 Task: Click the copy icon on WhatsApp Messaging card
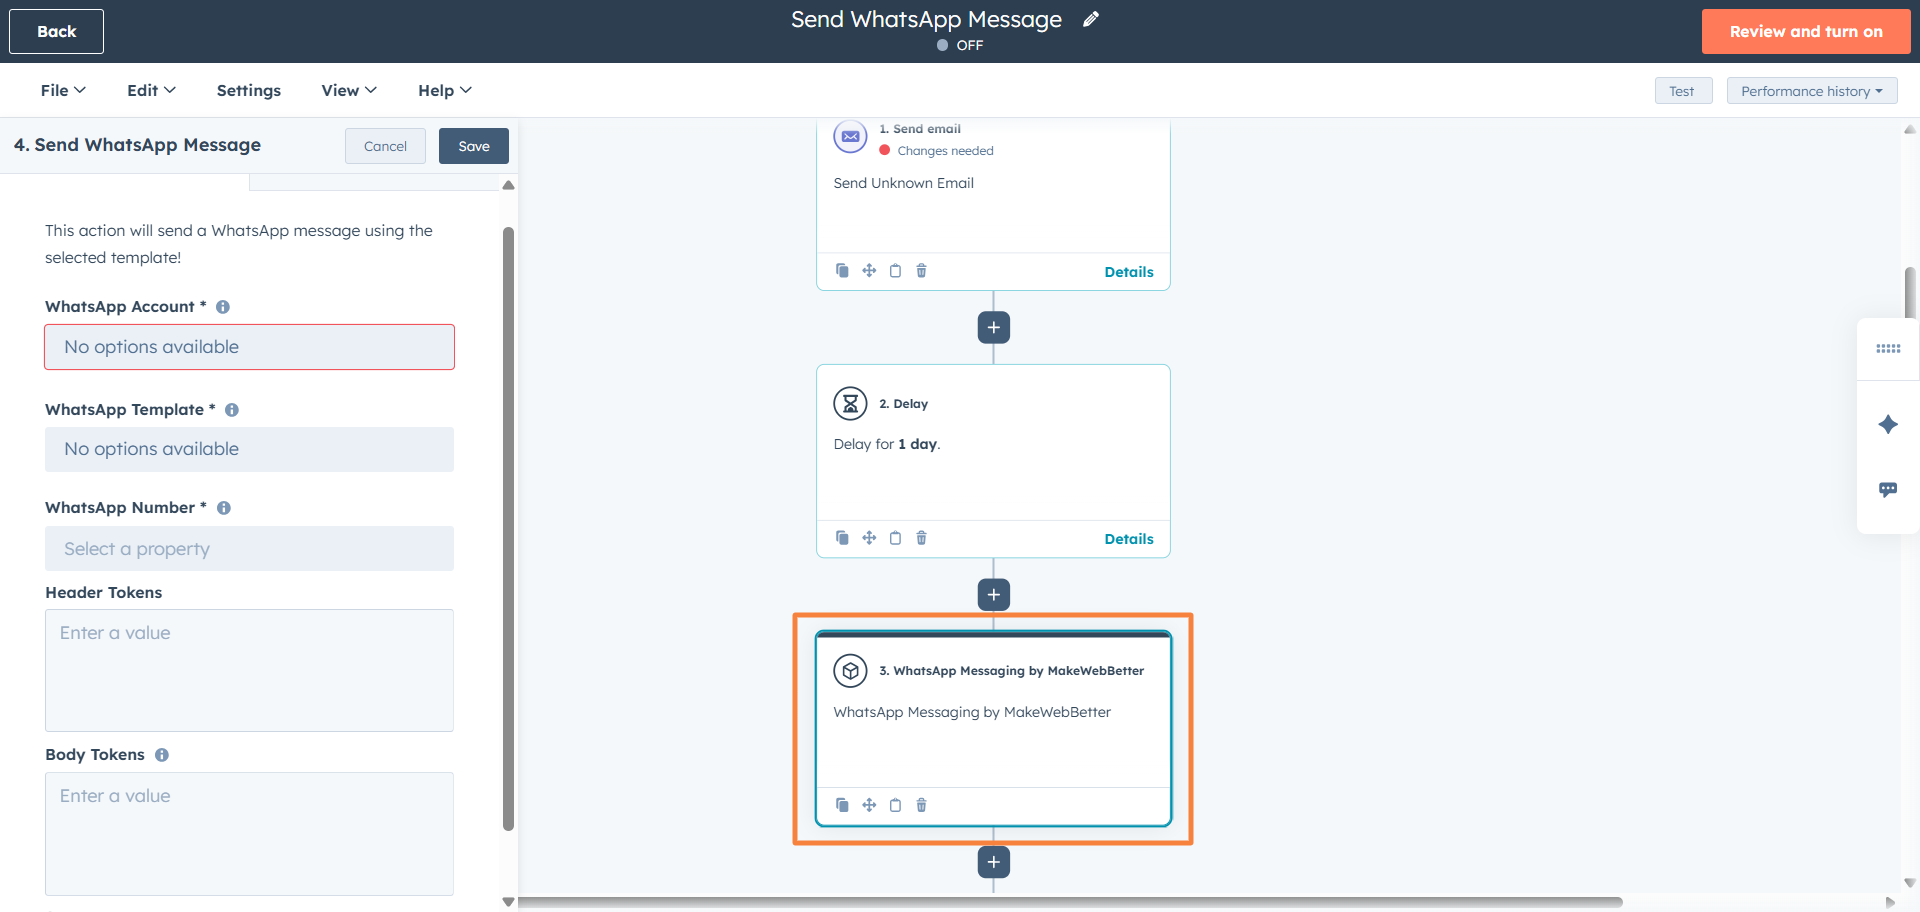coord(842,805)
